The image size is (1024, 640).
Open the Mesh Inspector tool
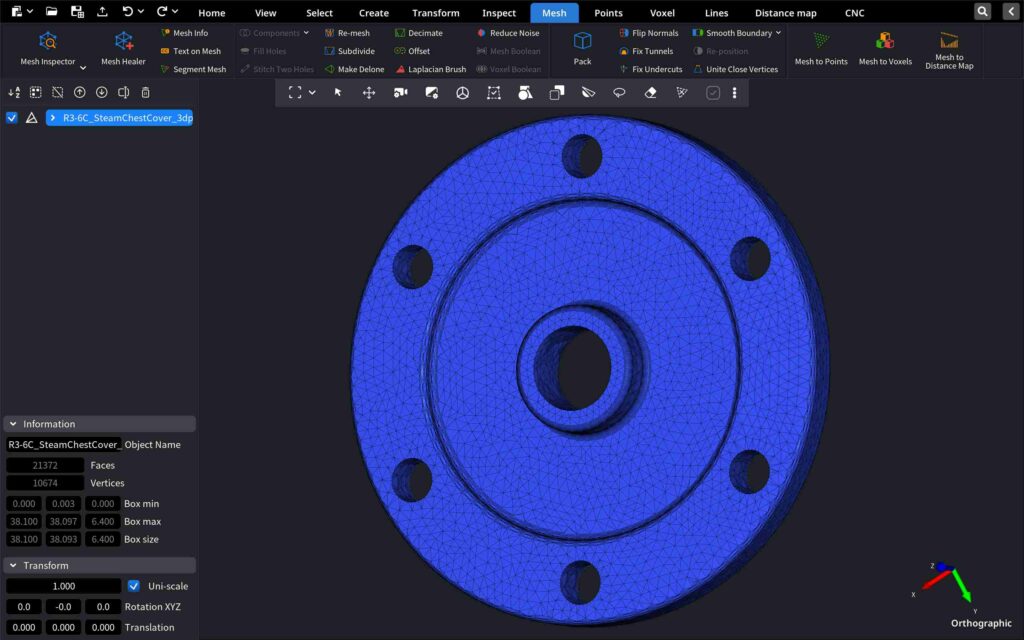click(48, 47)
